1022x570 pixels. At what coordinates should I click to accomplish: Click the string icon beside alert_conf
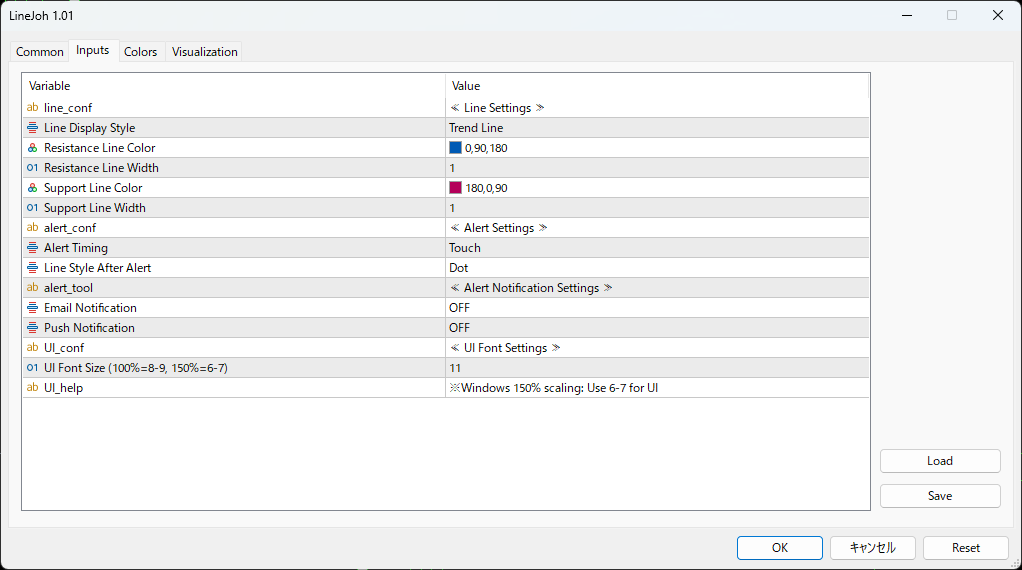pyautogui.click(x=33, y=227)
